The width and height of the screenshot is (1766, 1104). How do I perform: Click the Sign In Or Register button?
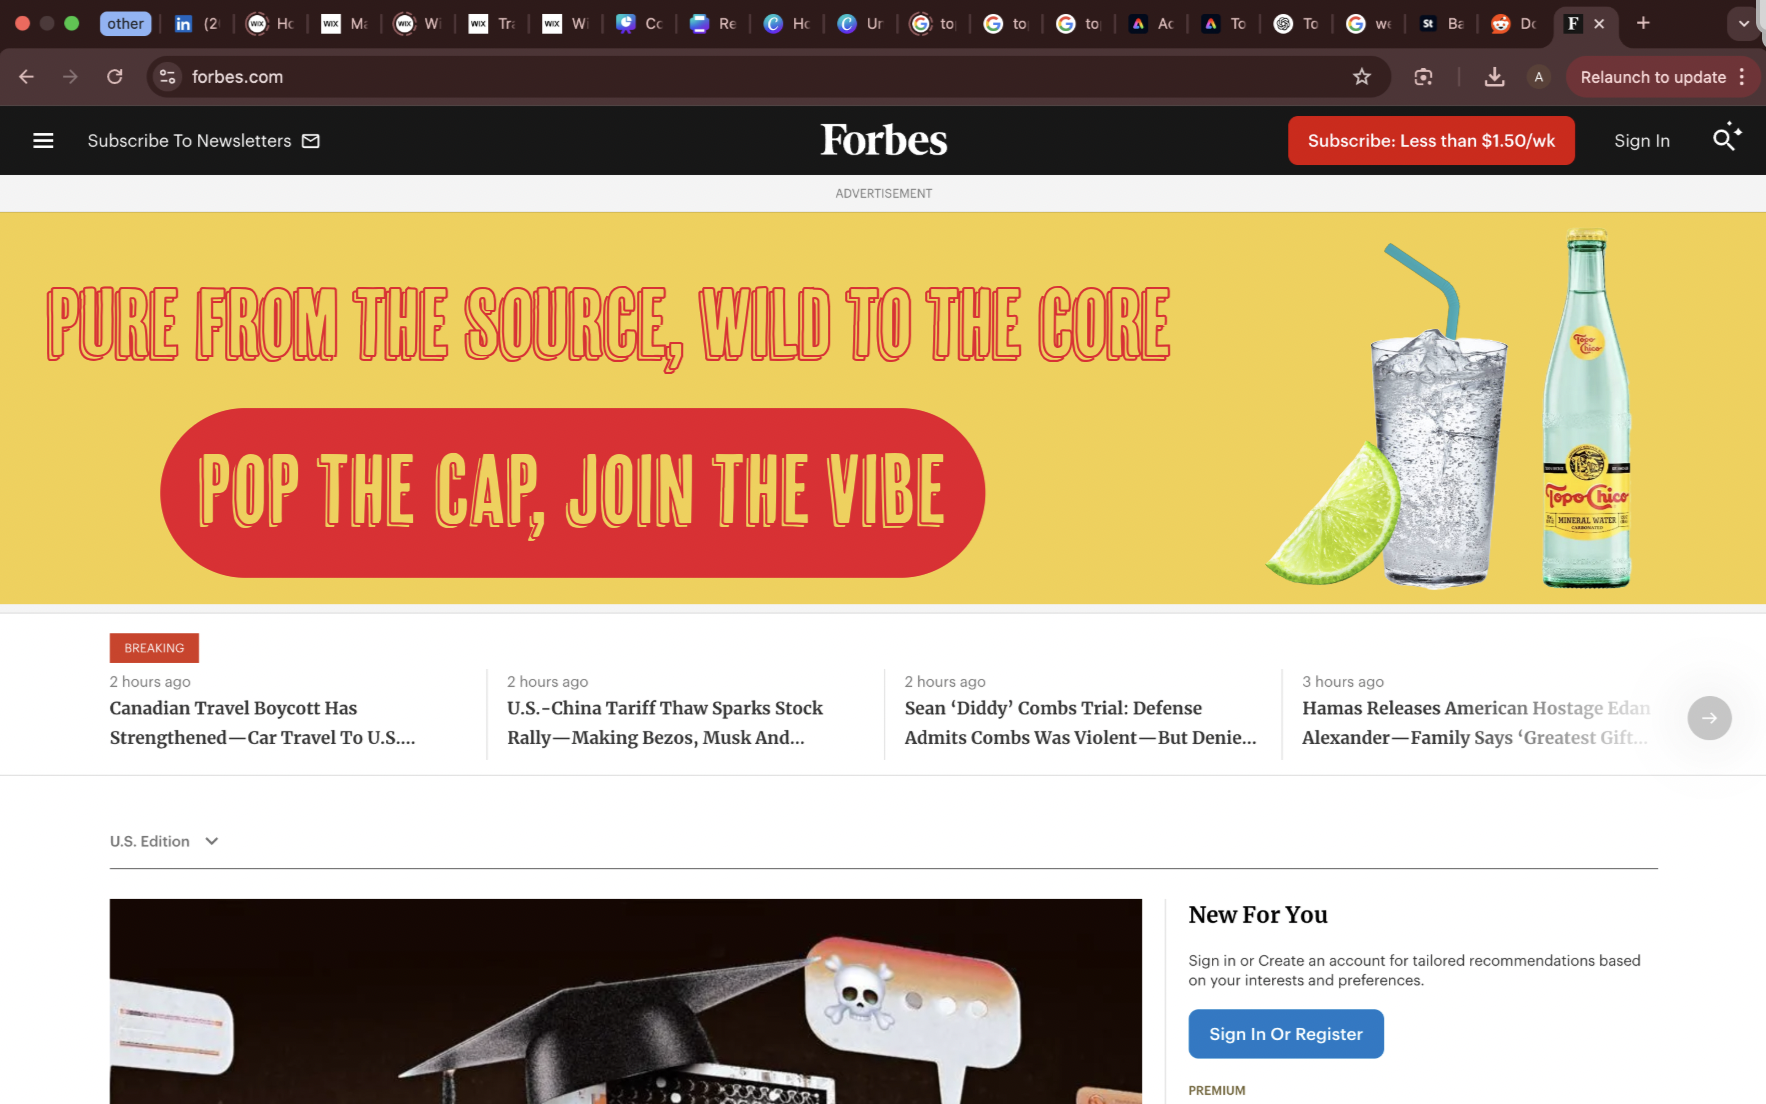(1285, 1034)
